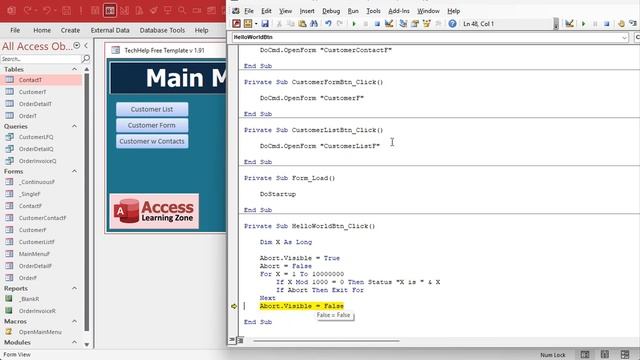640x360 pixels.
Task: Click the Access Learning Zone logo
Action: point(154,211)
